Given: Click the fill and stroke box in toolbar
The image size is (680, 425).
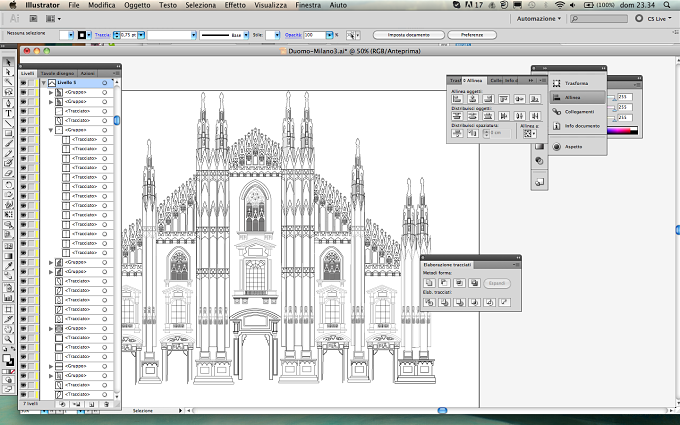Looking at the screenshot, I should 8,360.
